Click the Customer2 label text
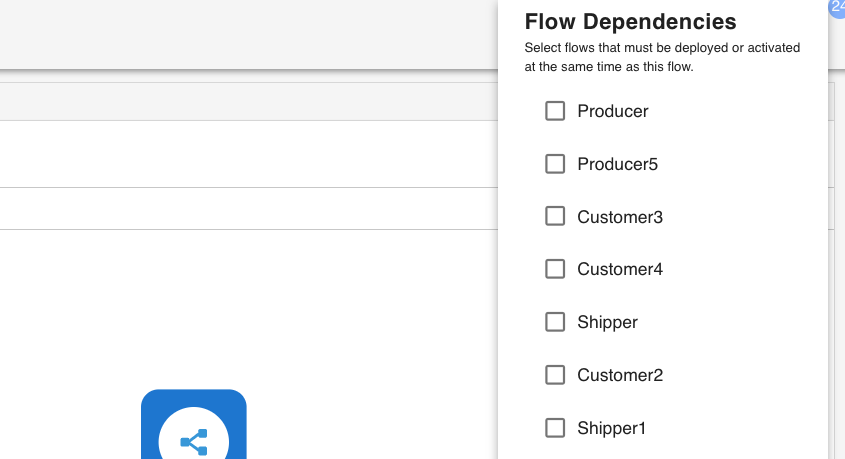 tap(620, 375)
